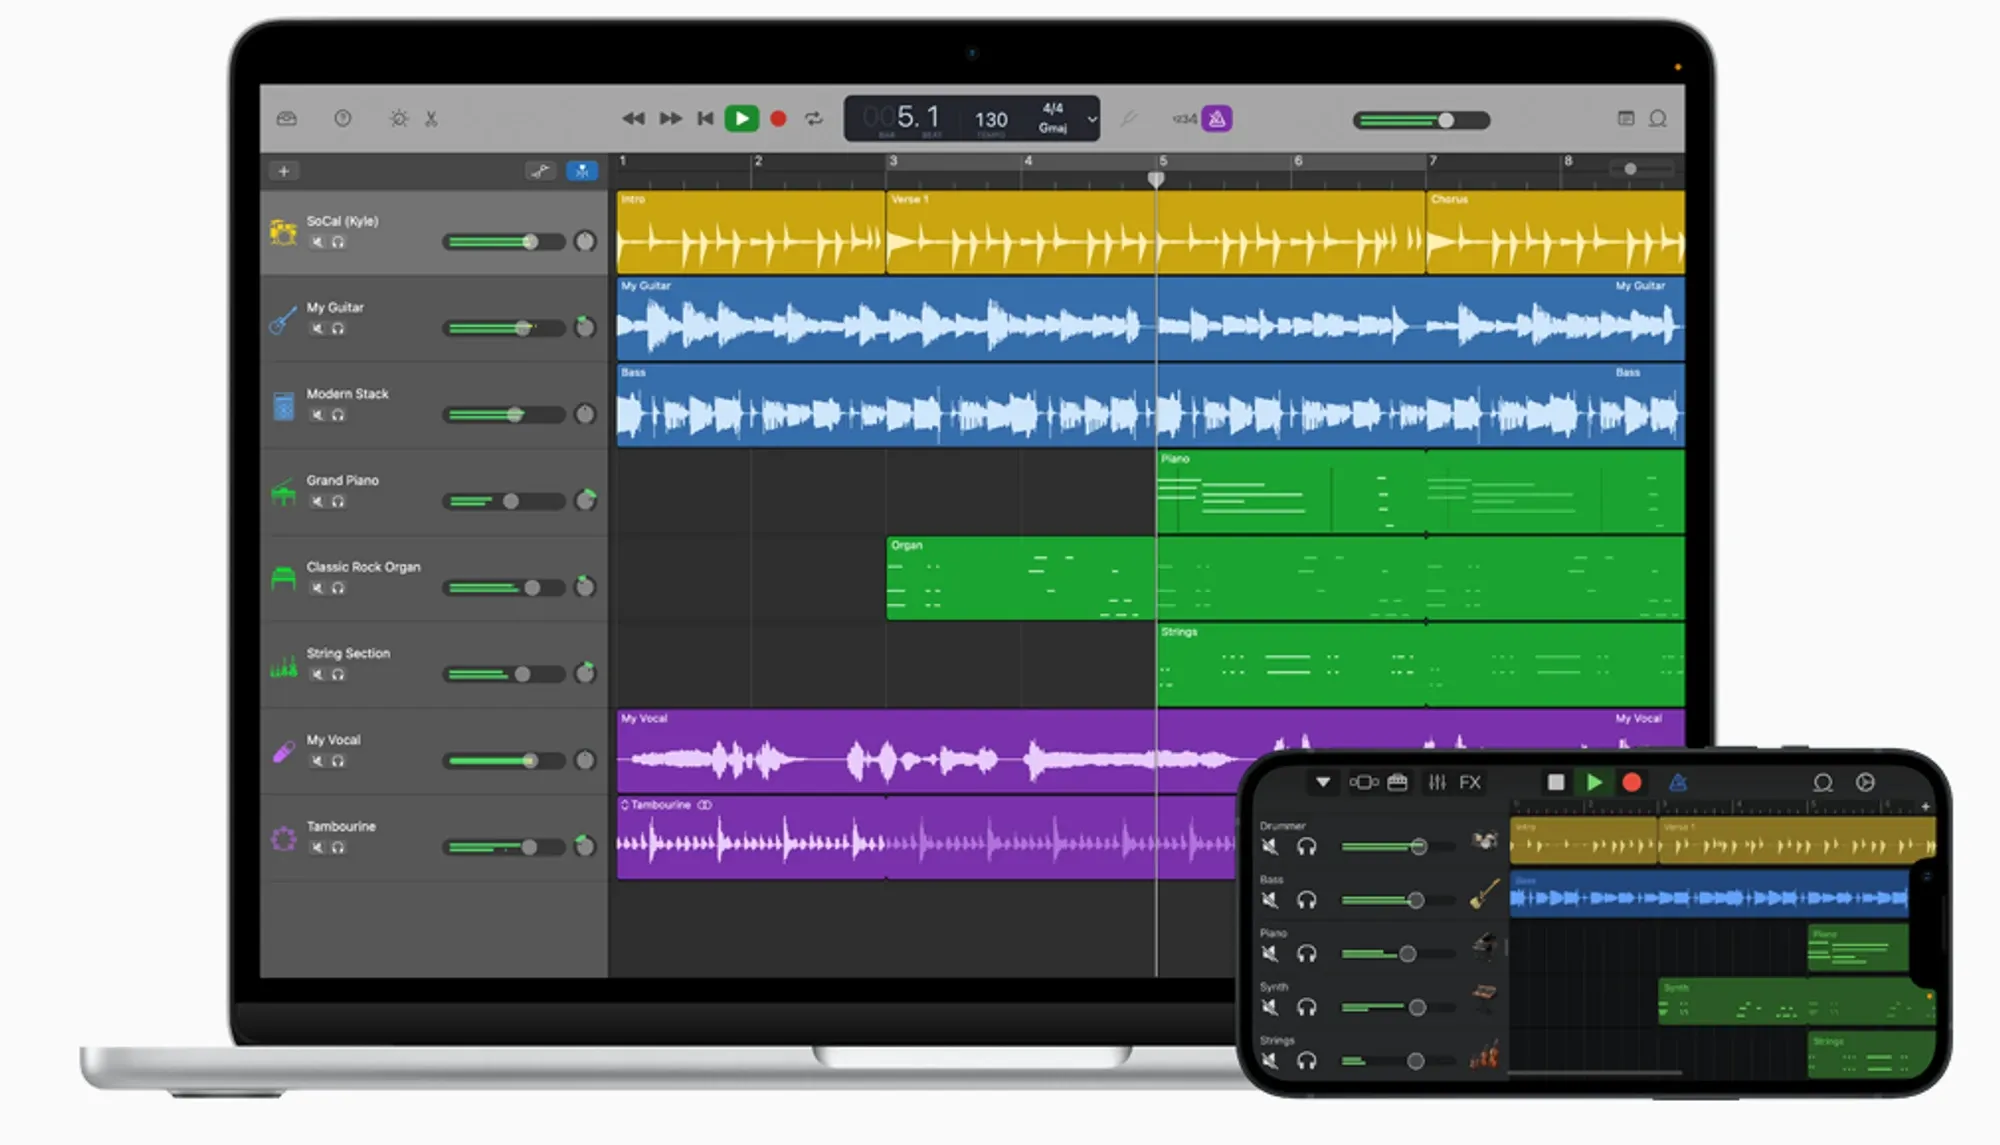Select the SoCal (Kyle) drummer track icon
The image size is (2000, 1145).
[284, 233]
